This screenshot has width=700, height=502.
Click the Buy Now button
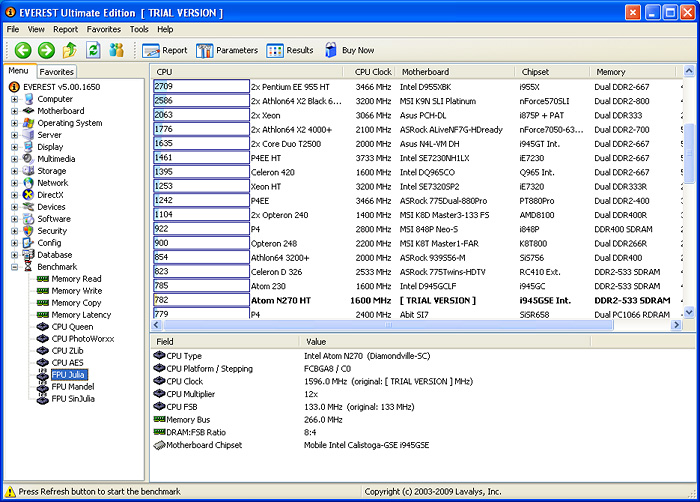349,50
